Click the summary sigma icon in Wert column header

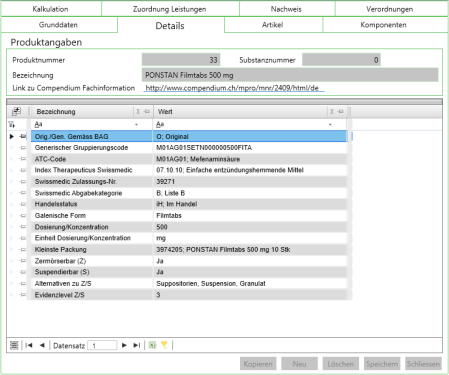(x=332, y=112)
